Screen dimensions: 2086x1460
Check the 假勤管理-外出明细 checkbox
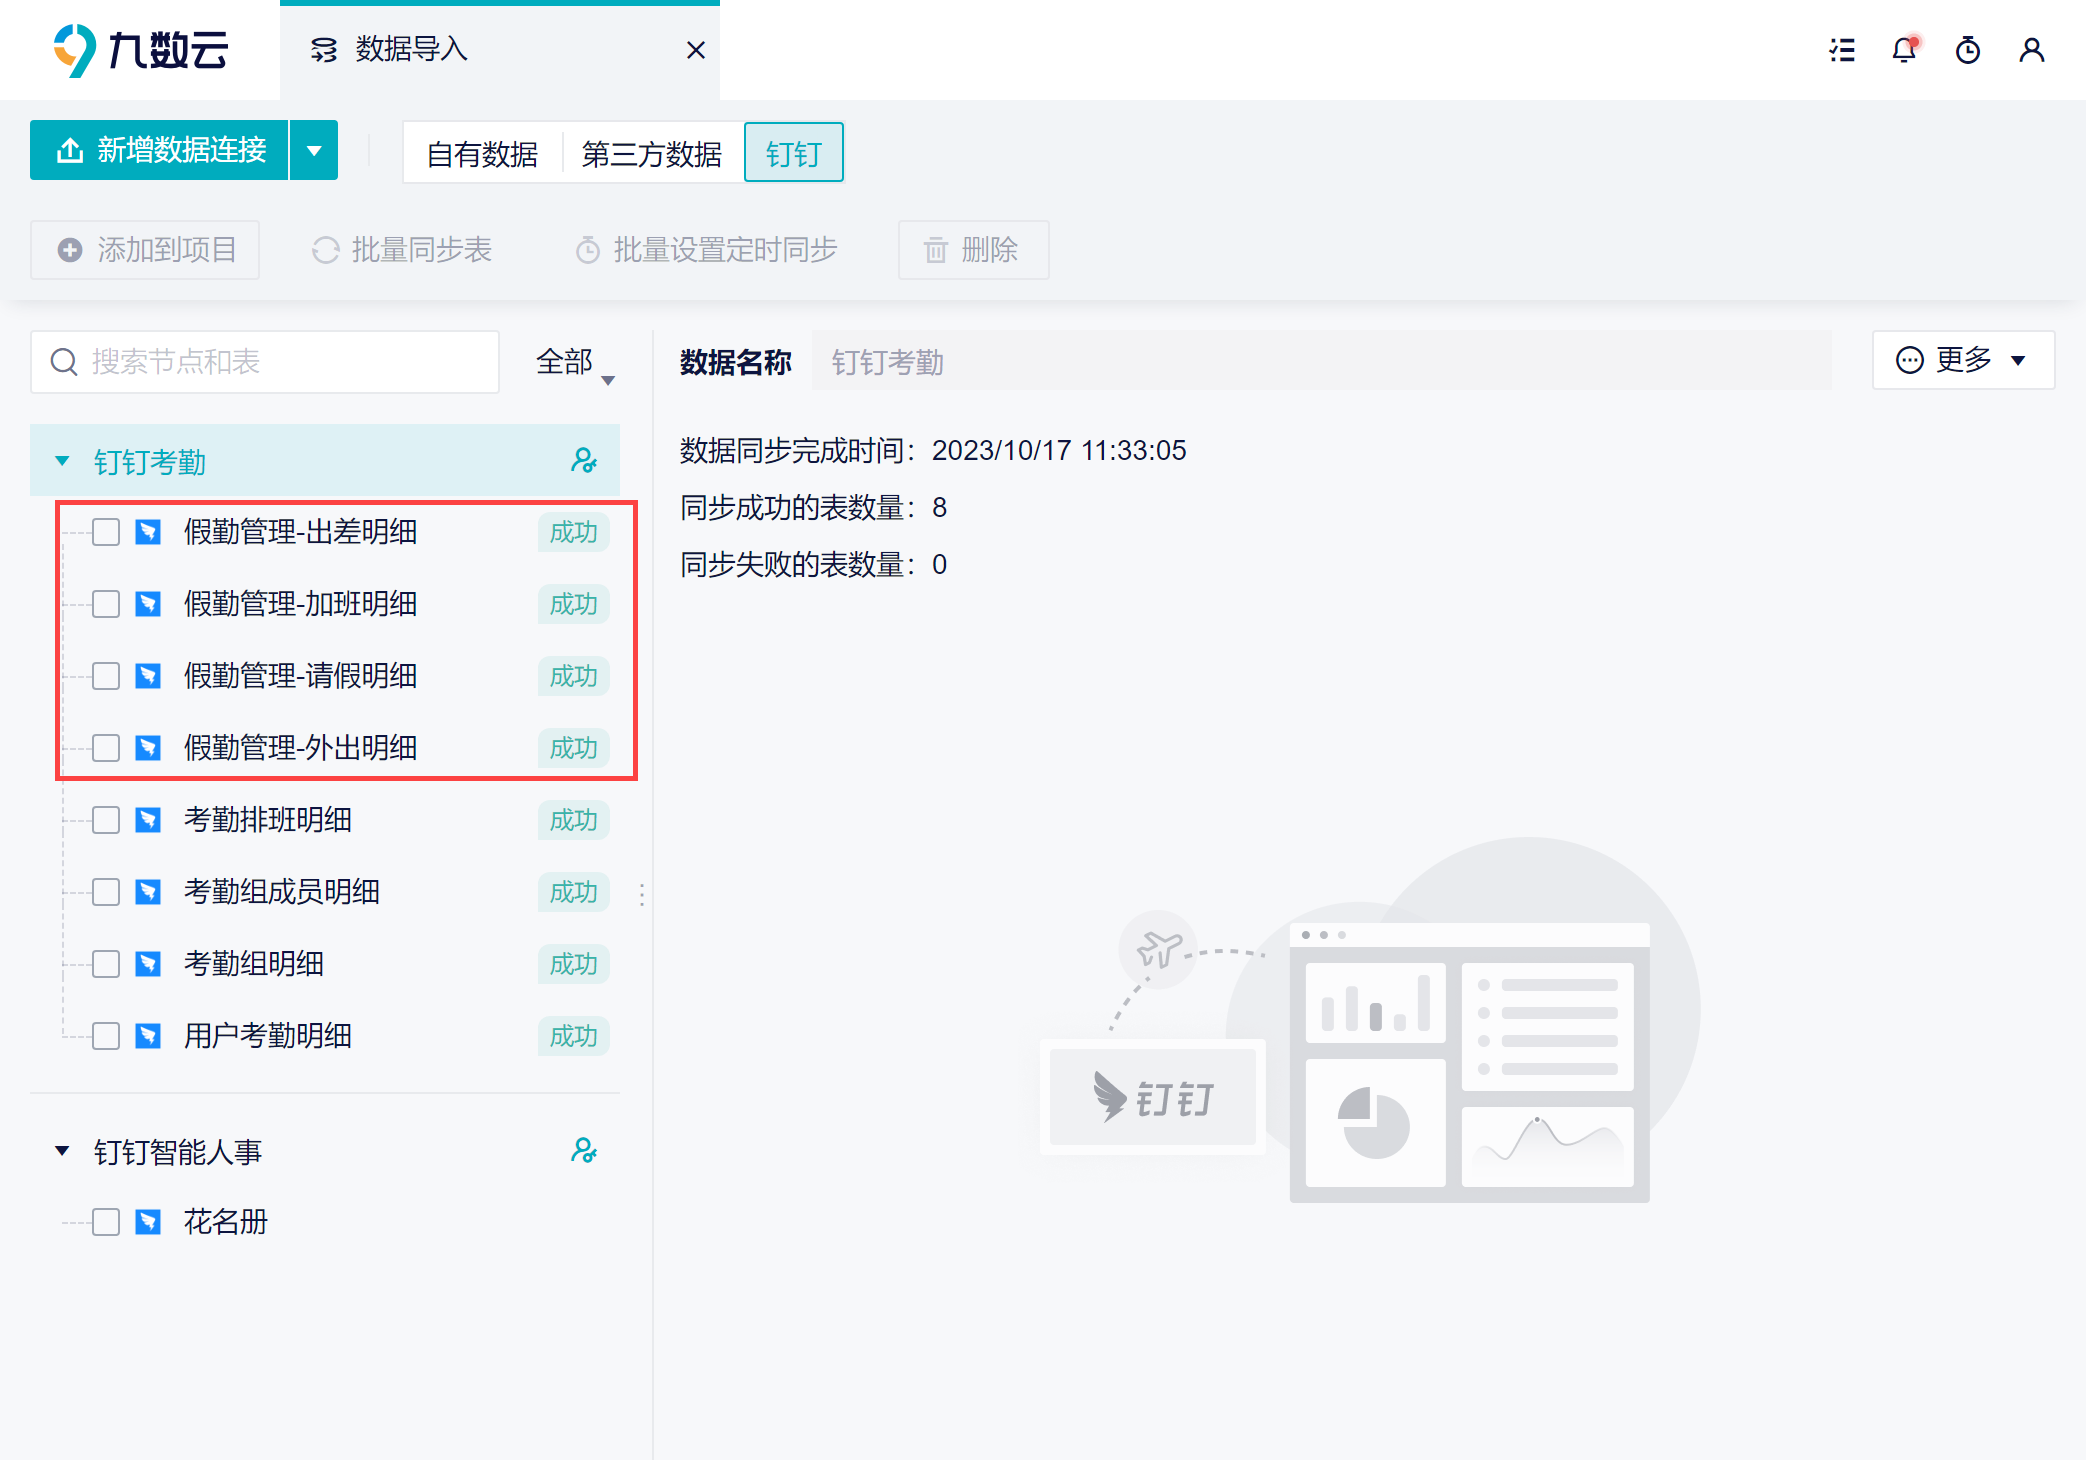(106, 748)
